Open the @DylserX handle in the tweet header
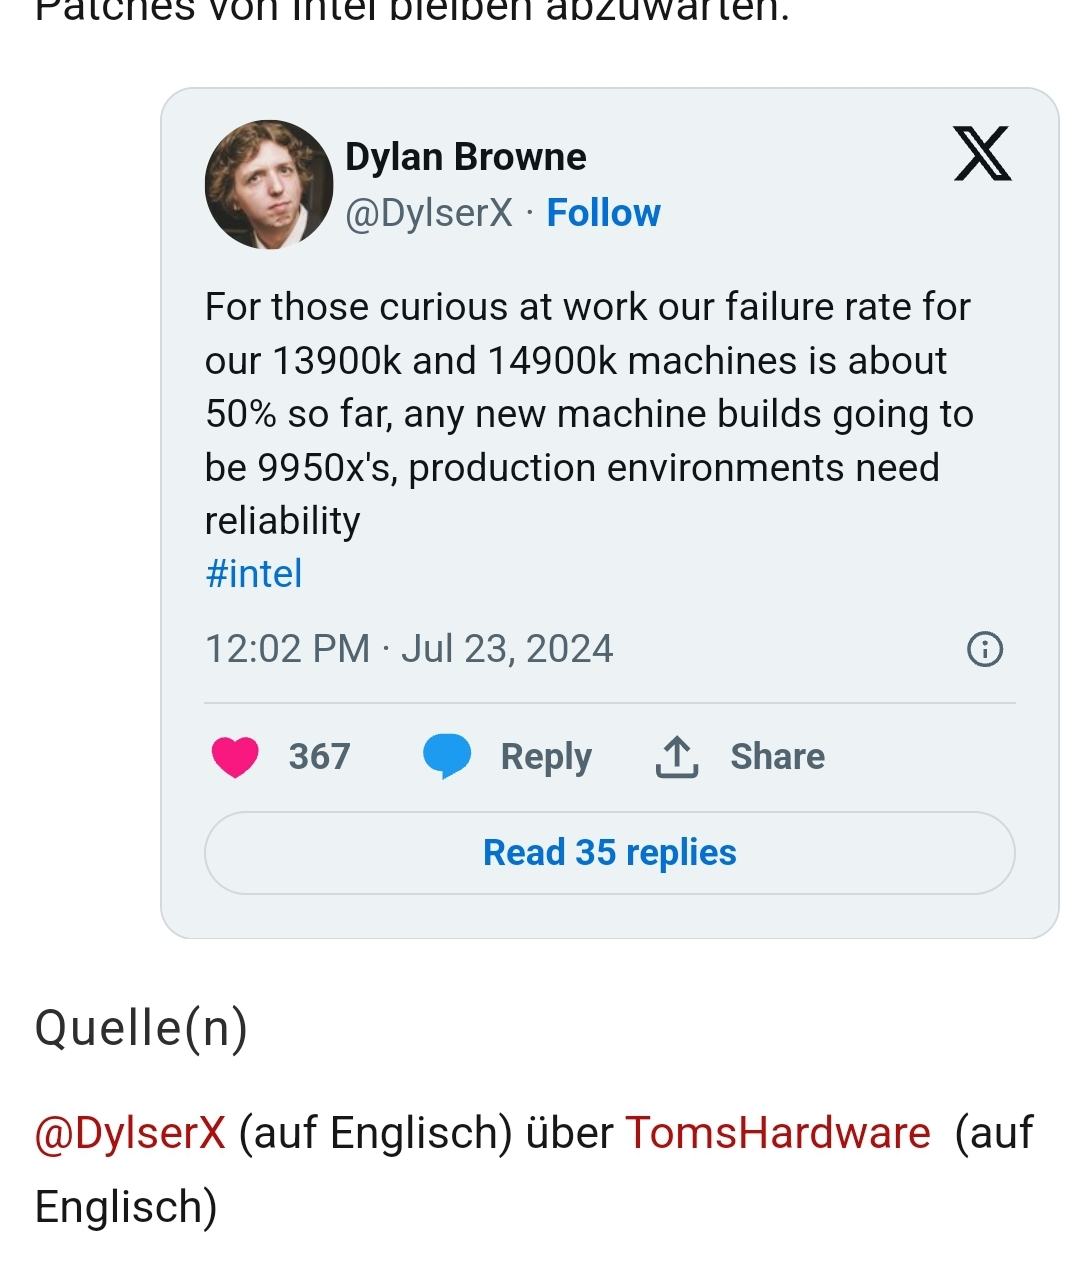Viewport: 1080px width, 1272px height. click(429, 213)
